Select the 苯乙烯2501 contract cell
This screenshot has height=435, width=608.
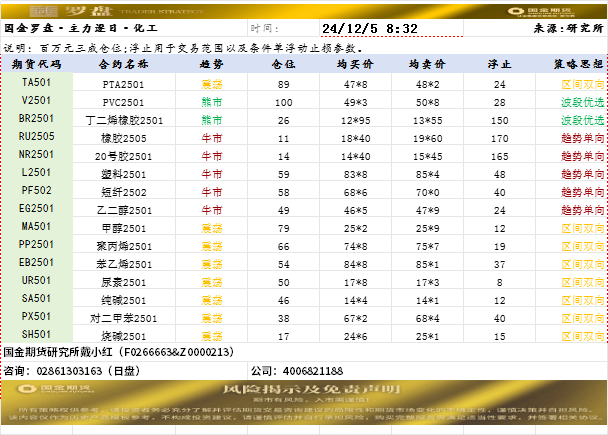124,264
